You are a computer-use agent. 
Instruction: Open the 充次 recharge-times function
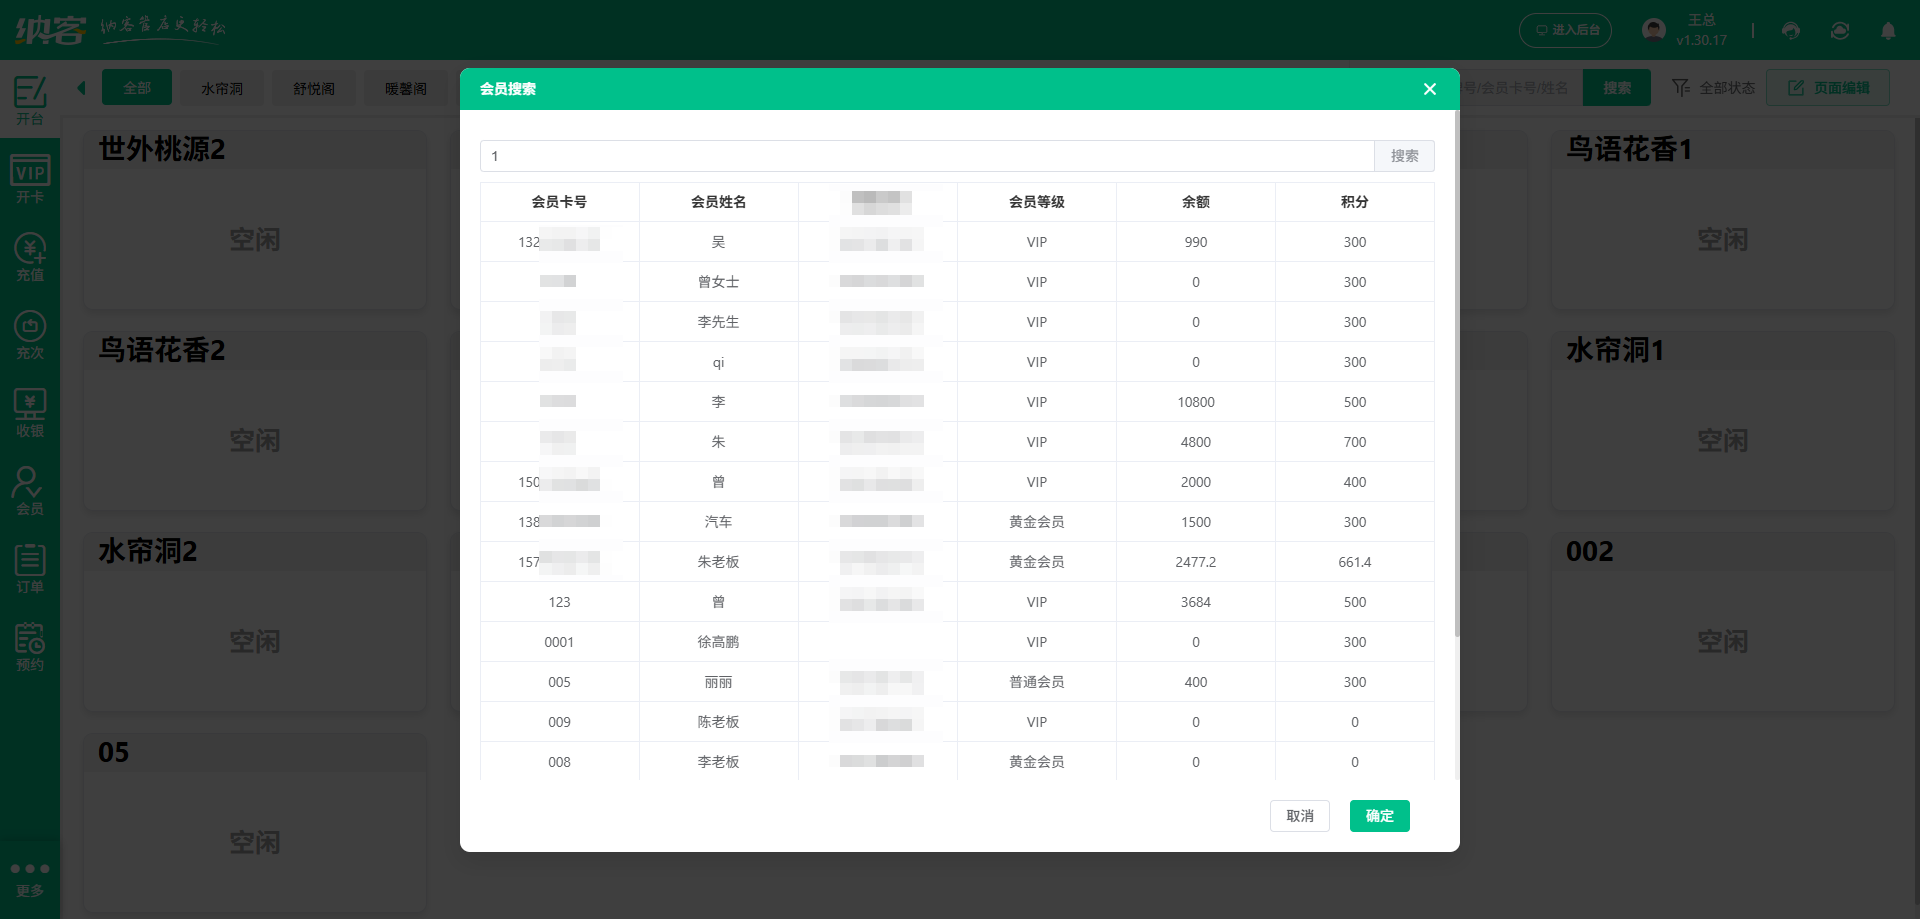pos(29,335)
